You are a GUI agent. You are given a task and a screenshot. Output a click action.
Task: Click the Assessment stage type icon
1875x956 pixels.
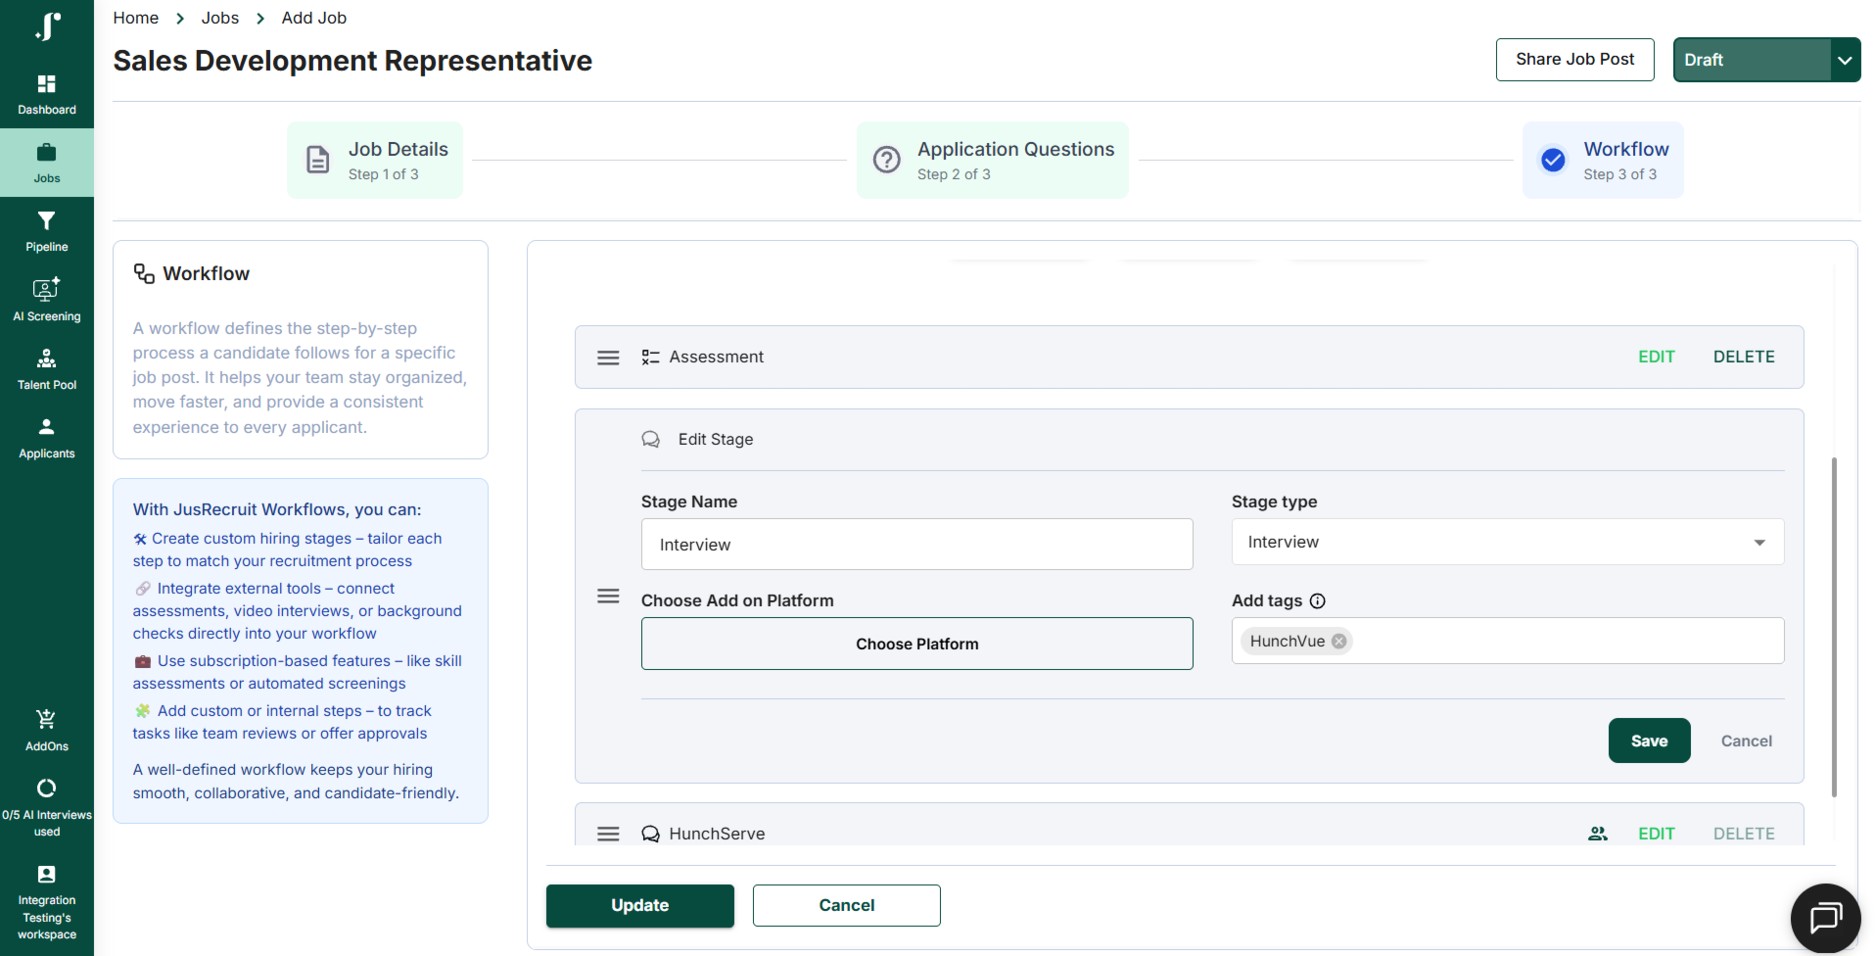click(x=650, y=357)
